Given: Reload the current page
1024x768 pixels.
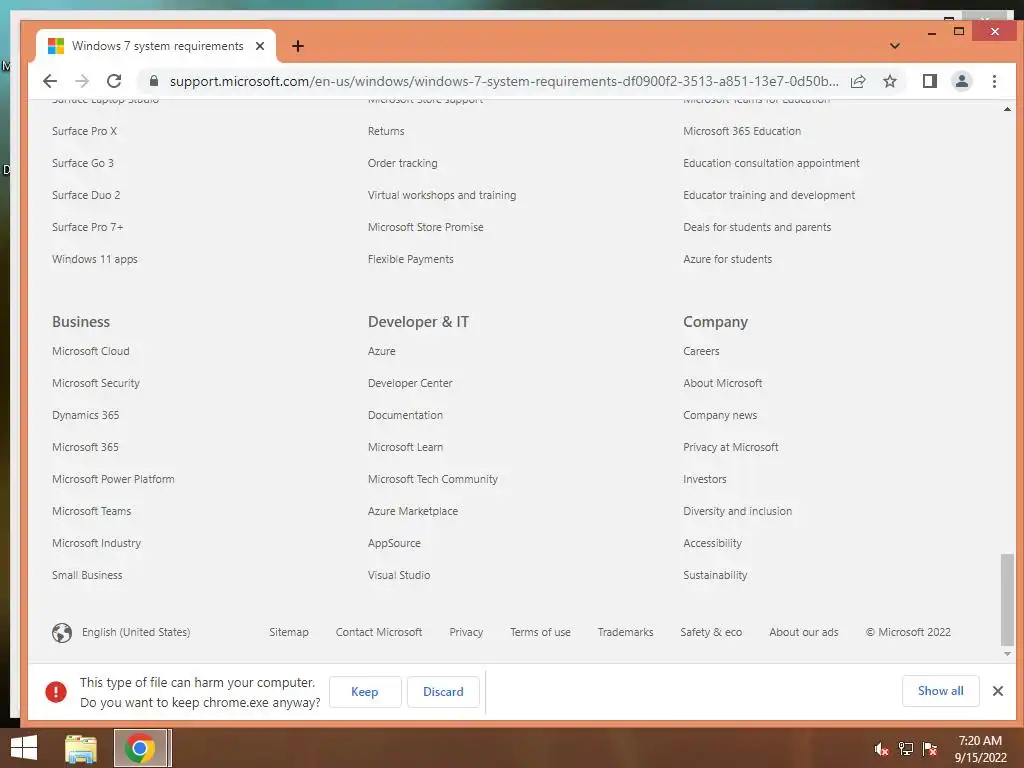Looking at the screenshot, I should 114,81.
